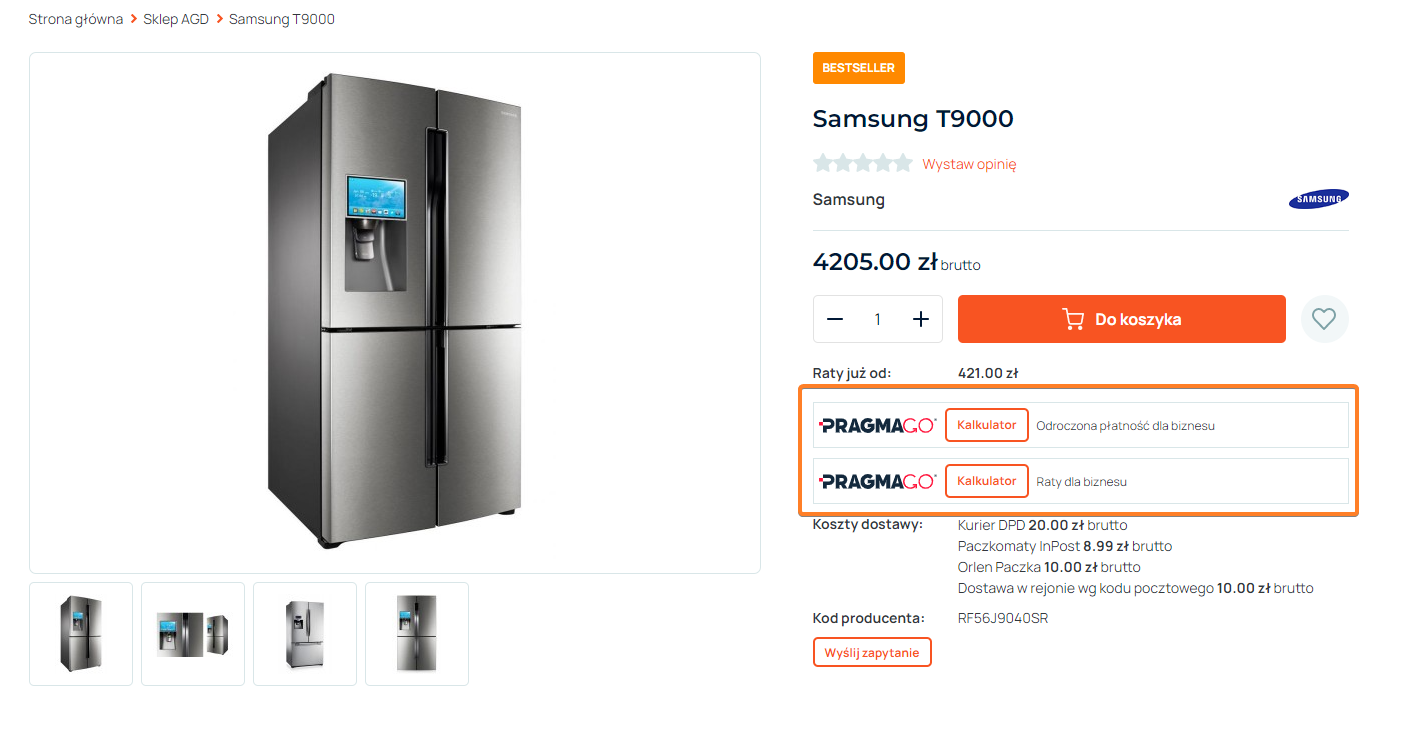The height and width of the screenshot is (730, 1413).
Task: Add product with Do koszyka button
Action: click(1121, 319)
